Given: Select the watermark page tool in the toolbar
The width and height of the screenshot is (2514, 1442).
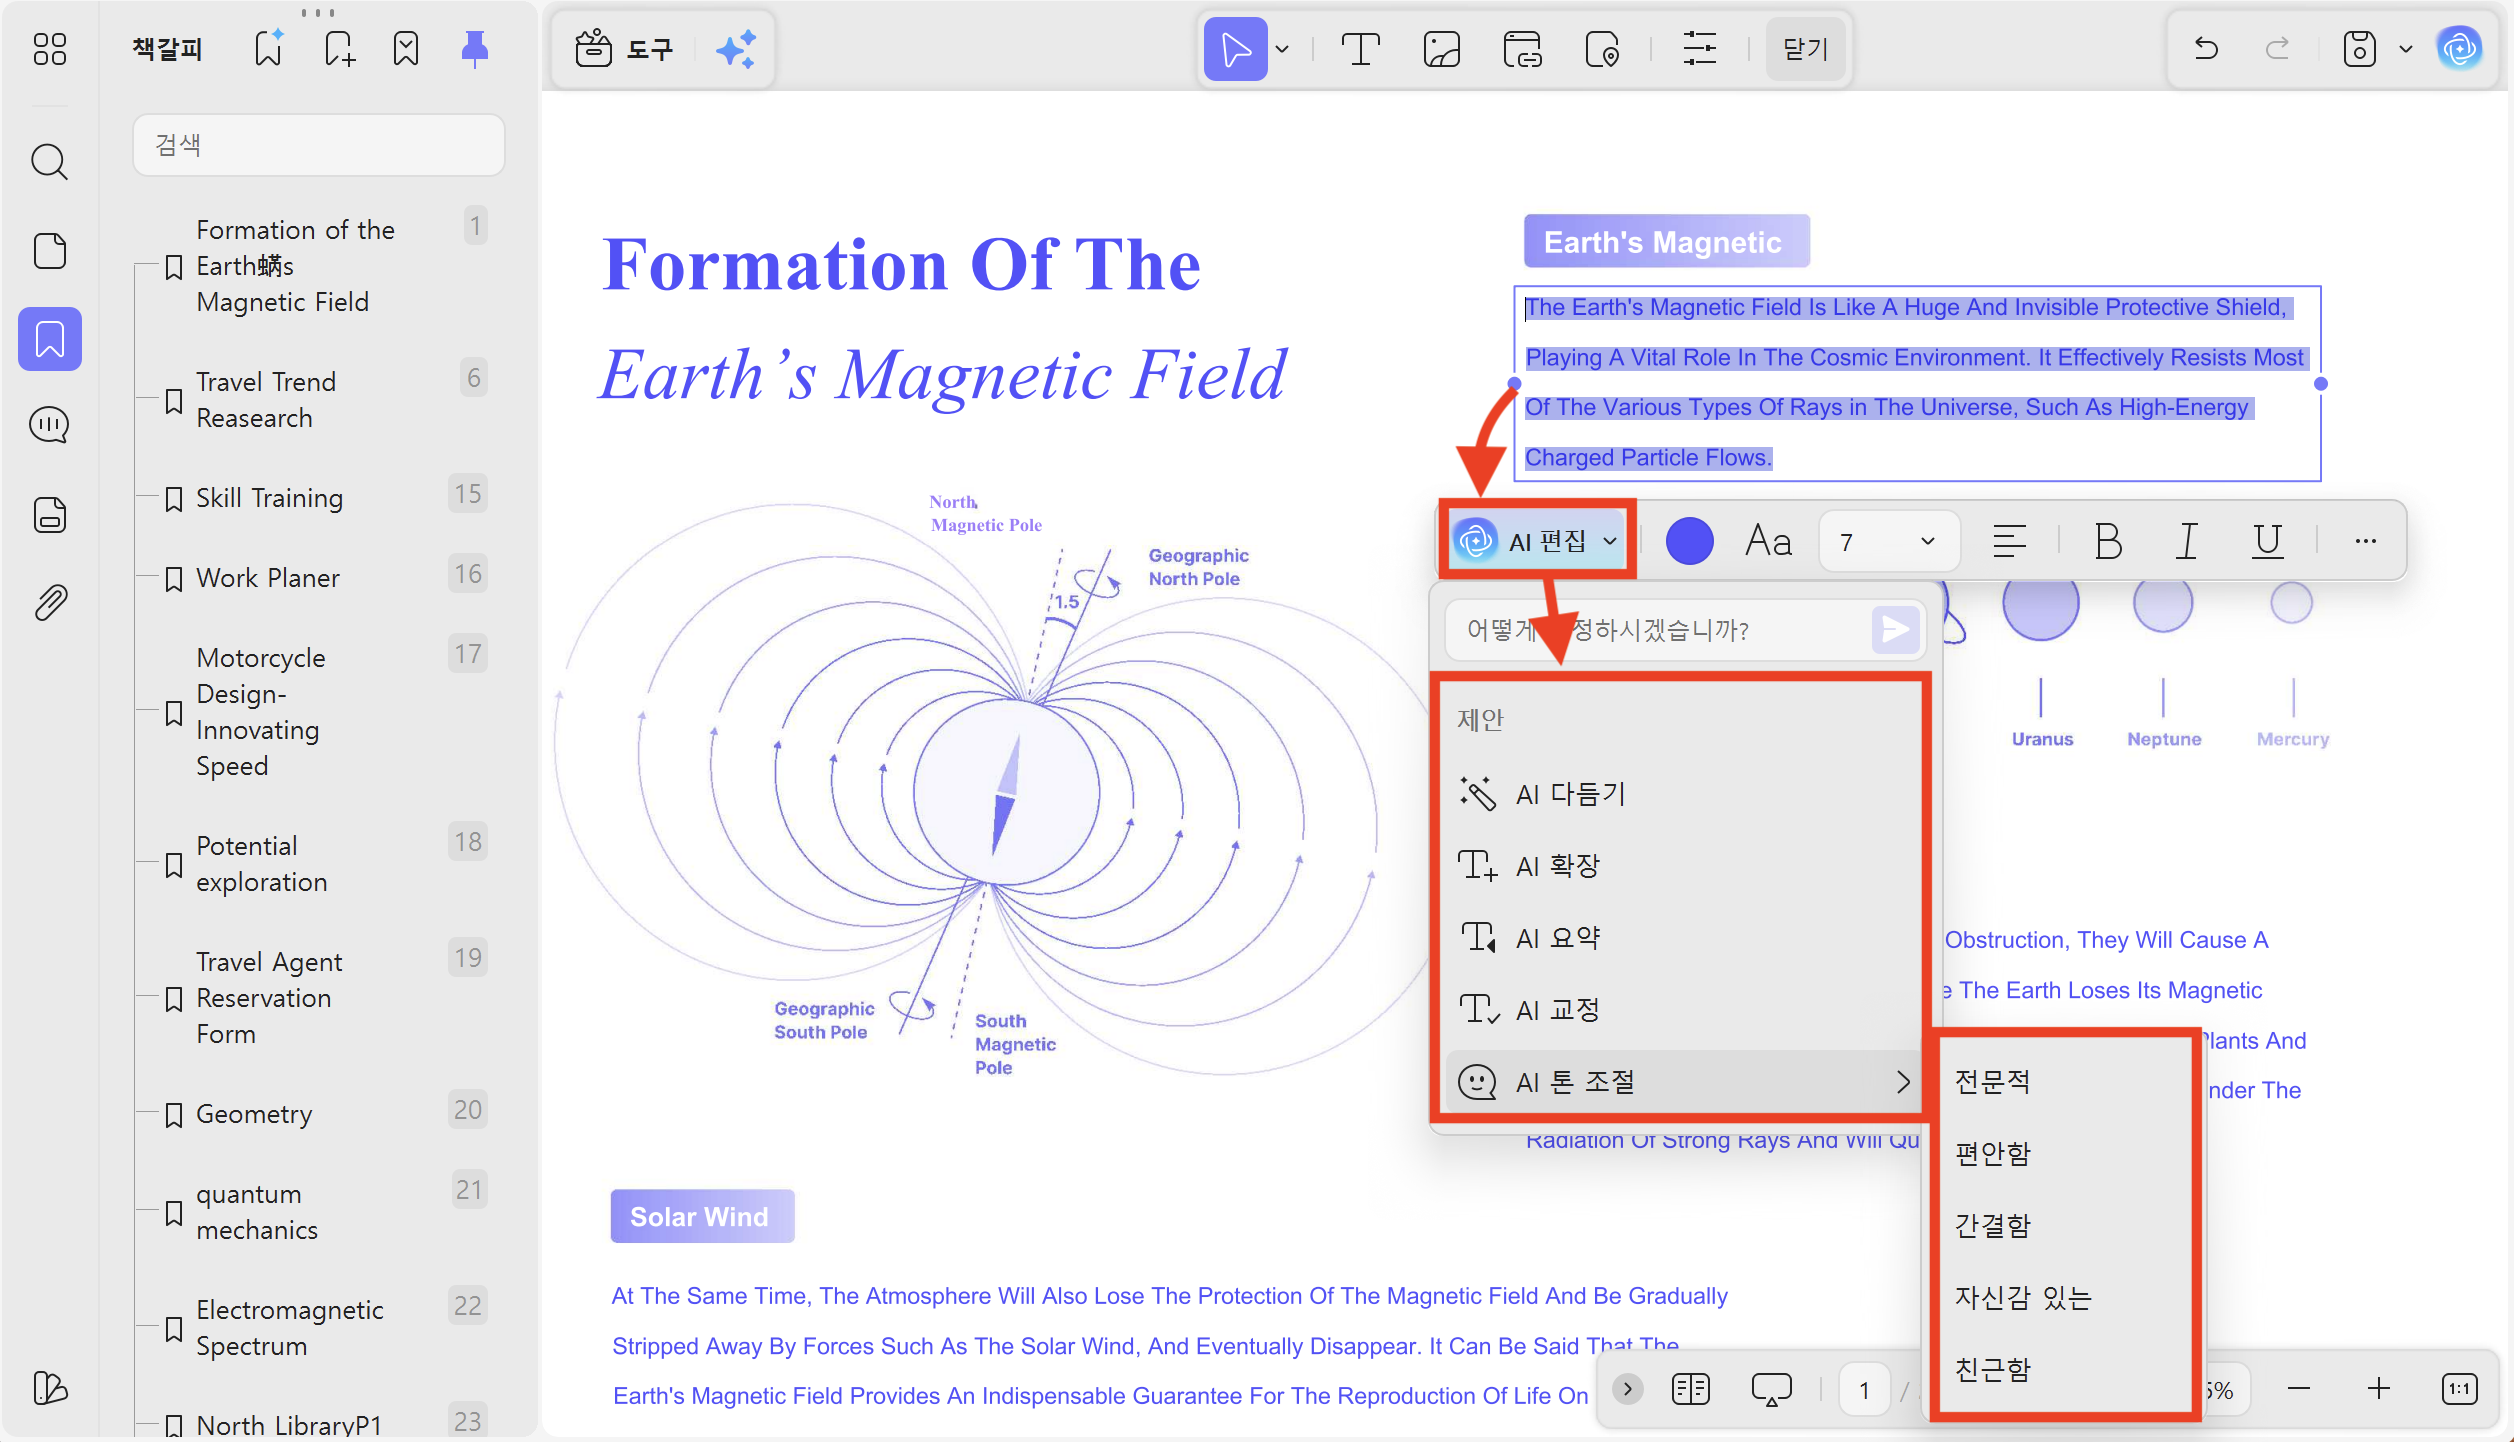Looking at the screenshot, I should [x=1602, y=48].
